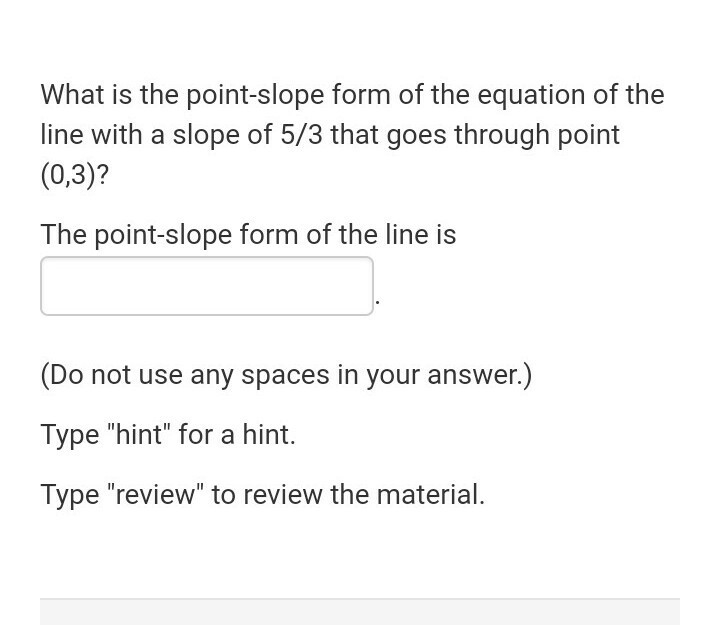Viewport: 720px width, 625px height.
Task: Click the word "review" in quotes
Action: coord(155,495)
